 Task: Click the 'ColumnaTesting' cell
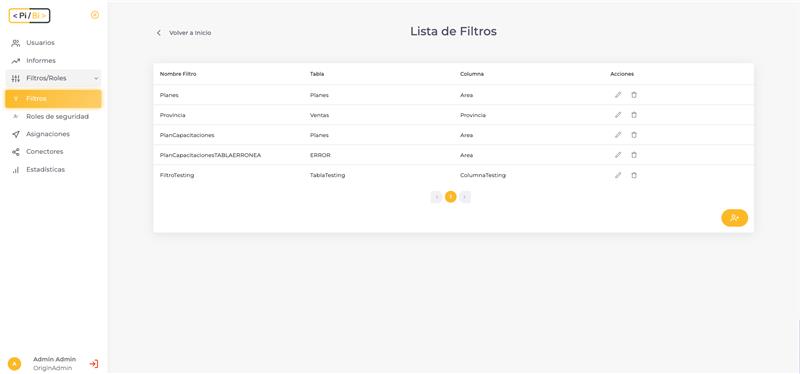(x=483, y=175)
